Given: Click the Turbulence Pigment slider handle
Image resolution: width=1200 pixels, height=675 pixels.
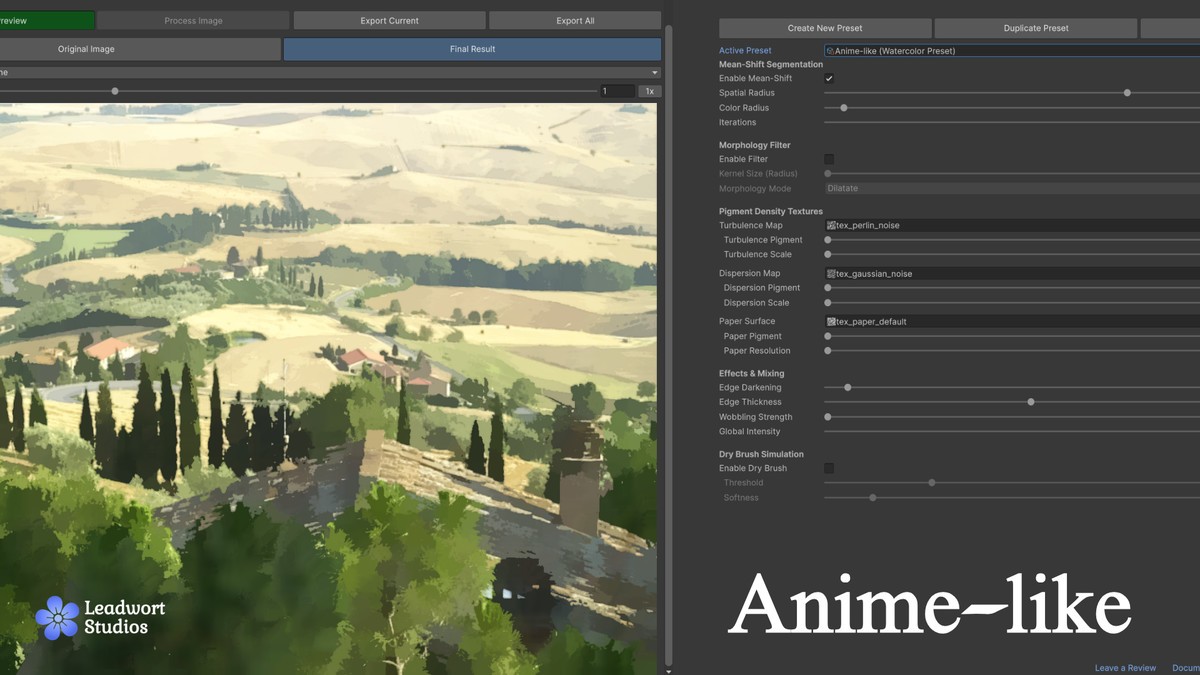Looking at the screenshot, I should [x=828, y=240].
